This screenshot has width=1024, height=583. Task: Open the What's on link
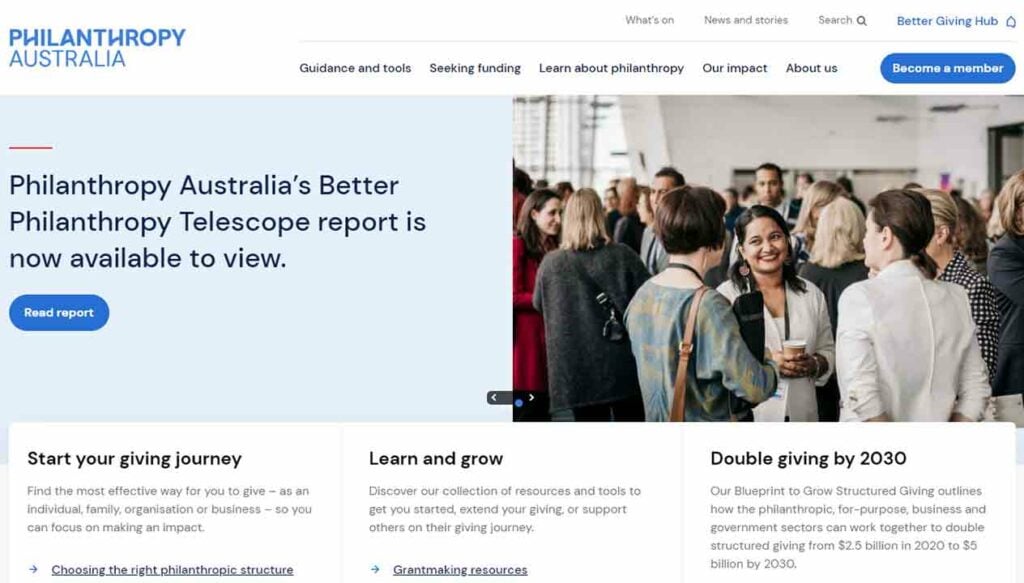[x=649, y=20]
